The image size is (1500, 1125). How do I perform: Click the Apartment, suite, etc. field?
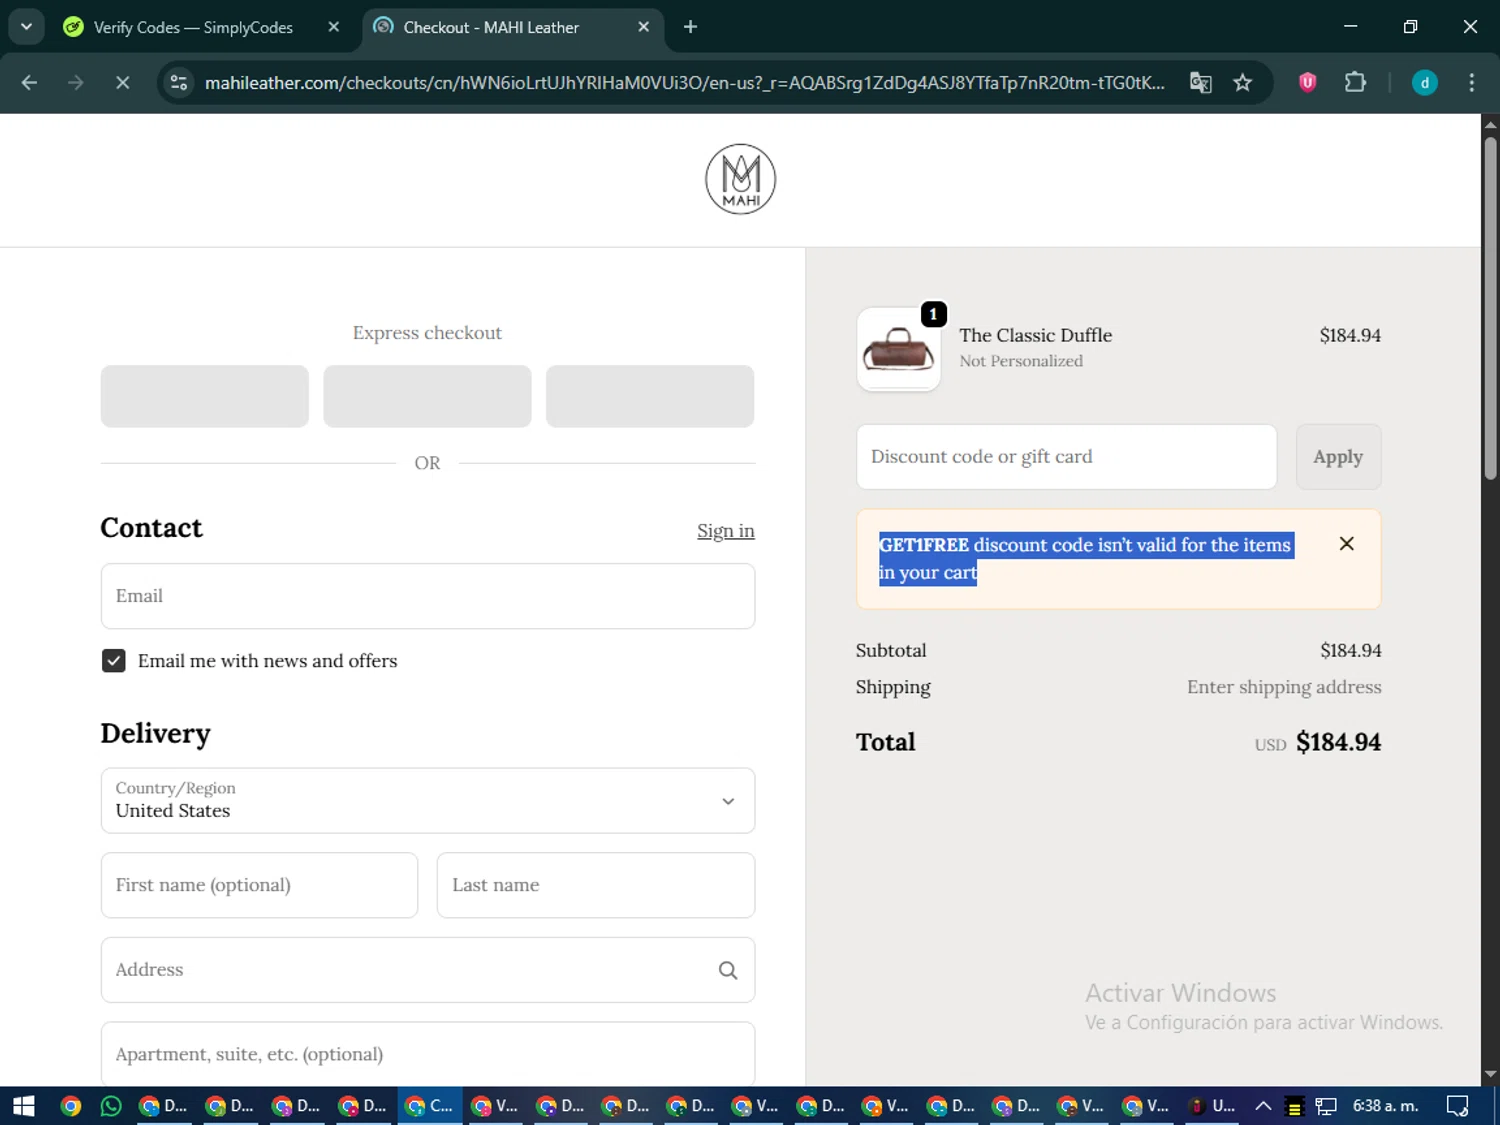(428, 1053)
